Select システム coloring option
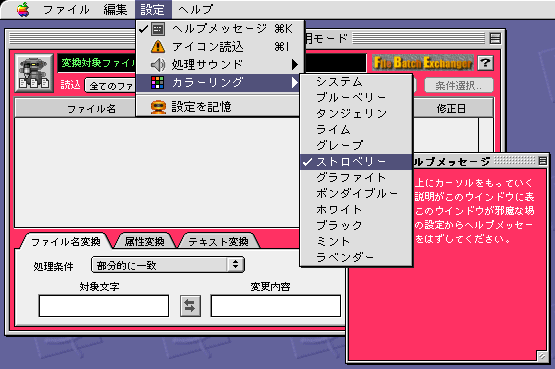This screenshot has width=555, height=369. coord(356,82)
